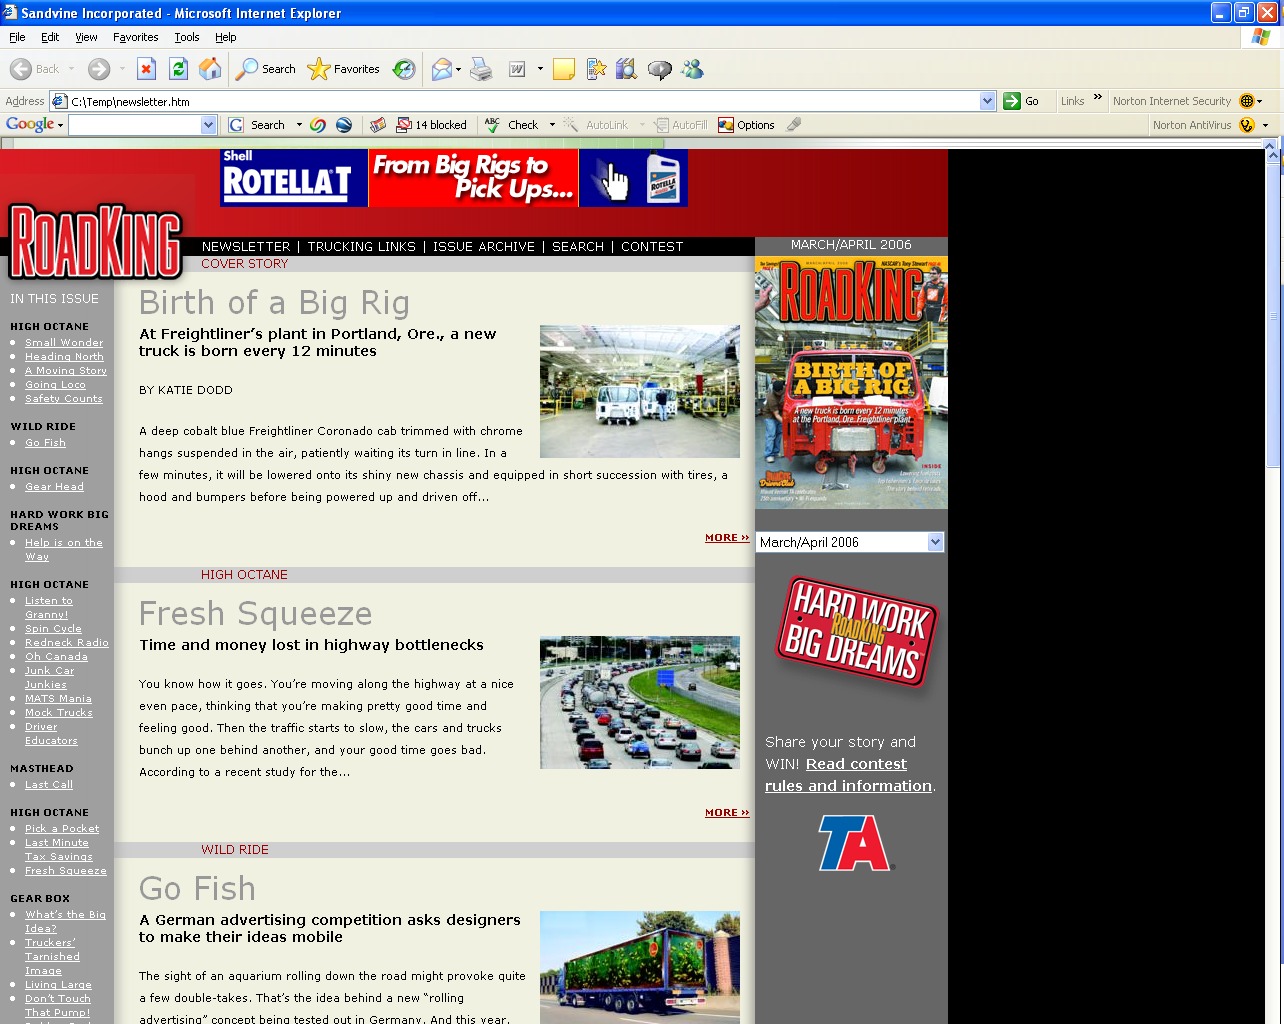Screen dimensions: 1284x1024
Task: Click MORE link under Birth of a Big Rig
Action: (726, 538)
